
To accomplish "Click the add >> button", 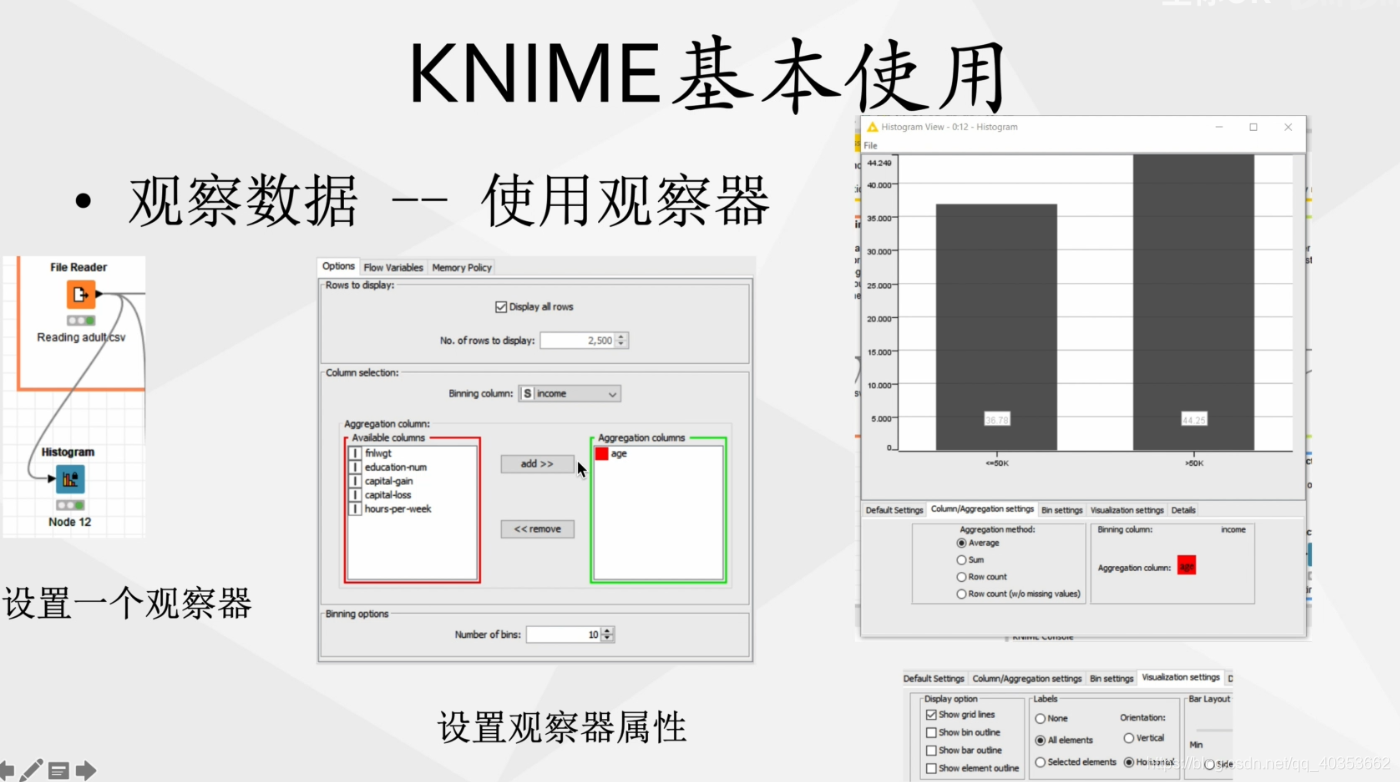I will point(537,464).
